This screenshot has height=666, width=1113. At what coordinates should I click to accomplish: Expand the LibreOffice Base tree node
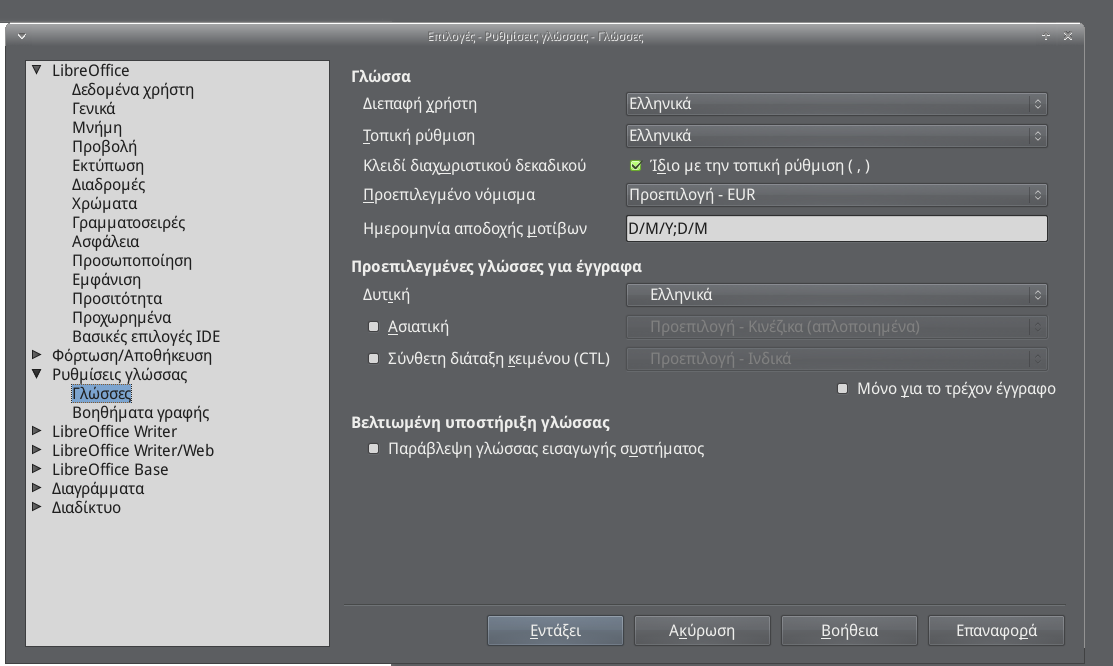[x=37, y=470]
